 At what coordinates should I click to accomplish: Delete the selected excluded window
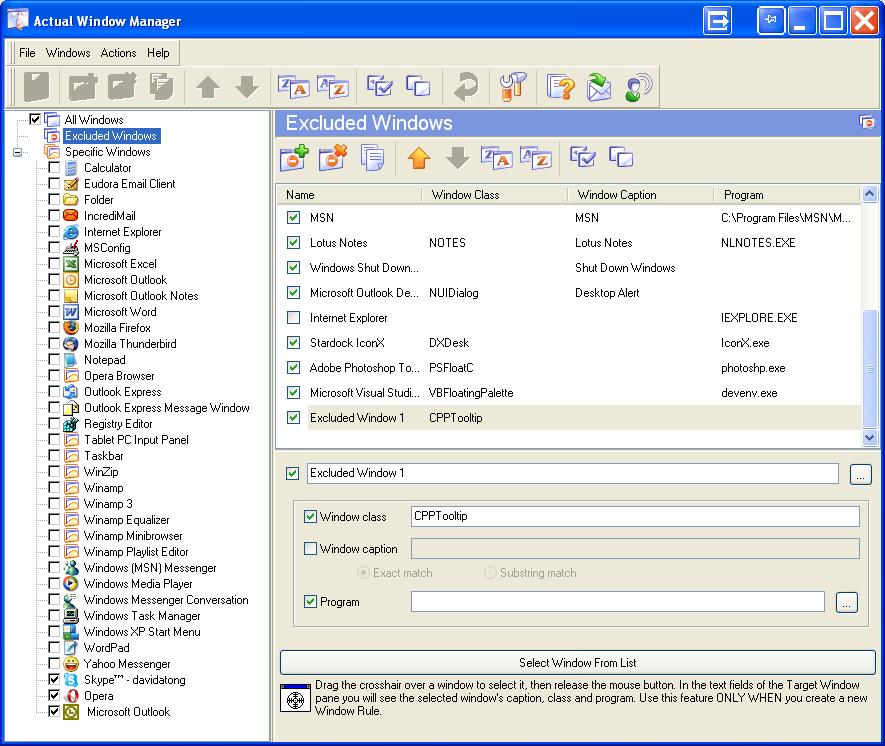pos(332,158)
